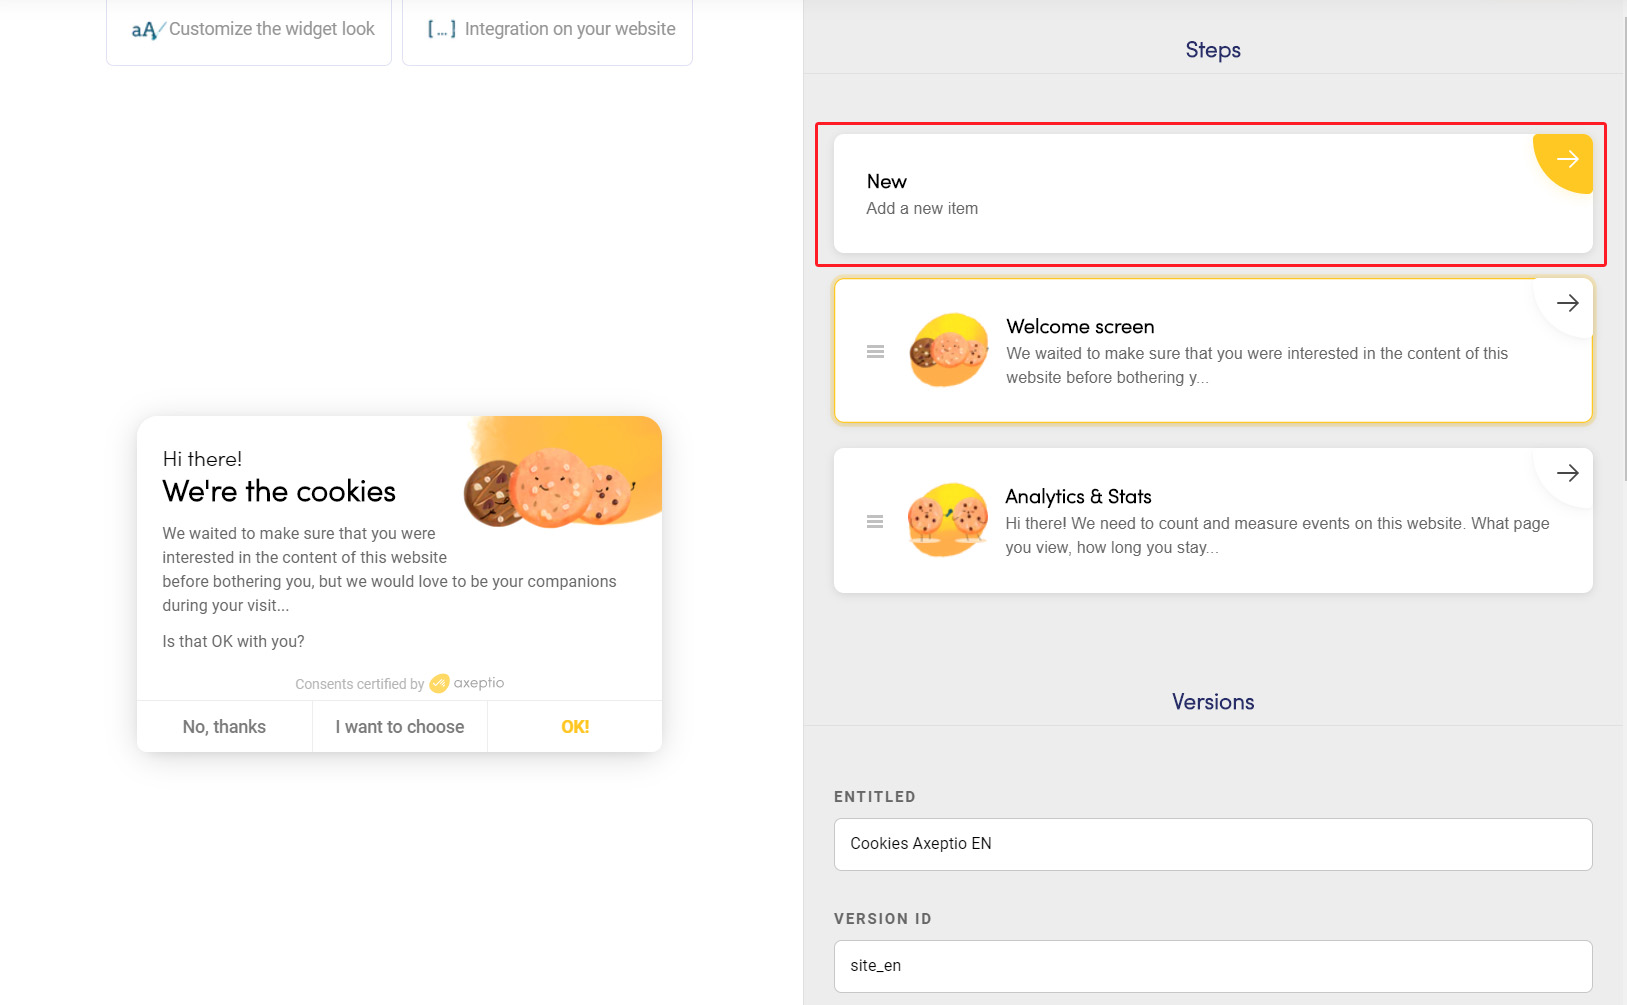Open Welcome screen step via its arrow
The height and width of the screenshot is (1005, 1627).
(x=1567, y=303)
